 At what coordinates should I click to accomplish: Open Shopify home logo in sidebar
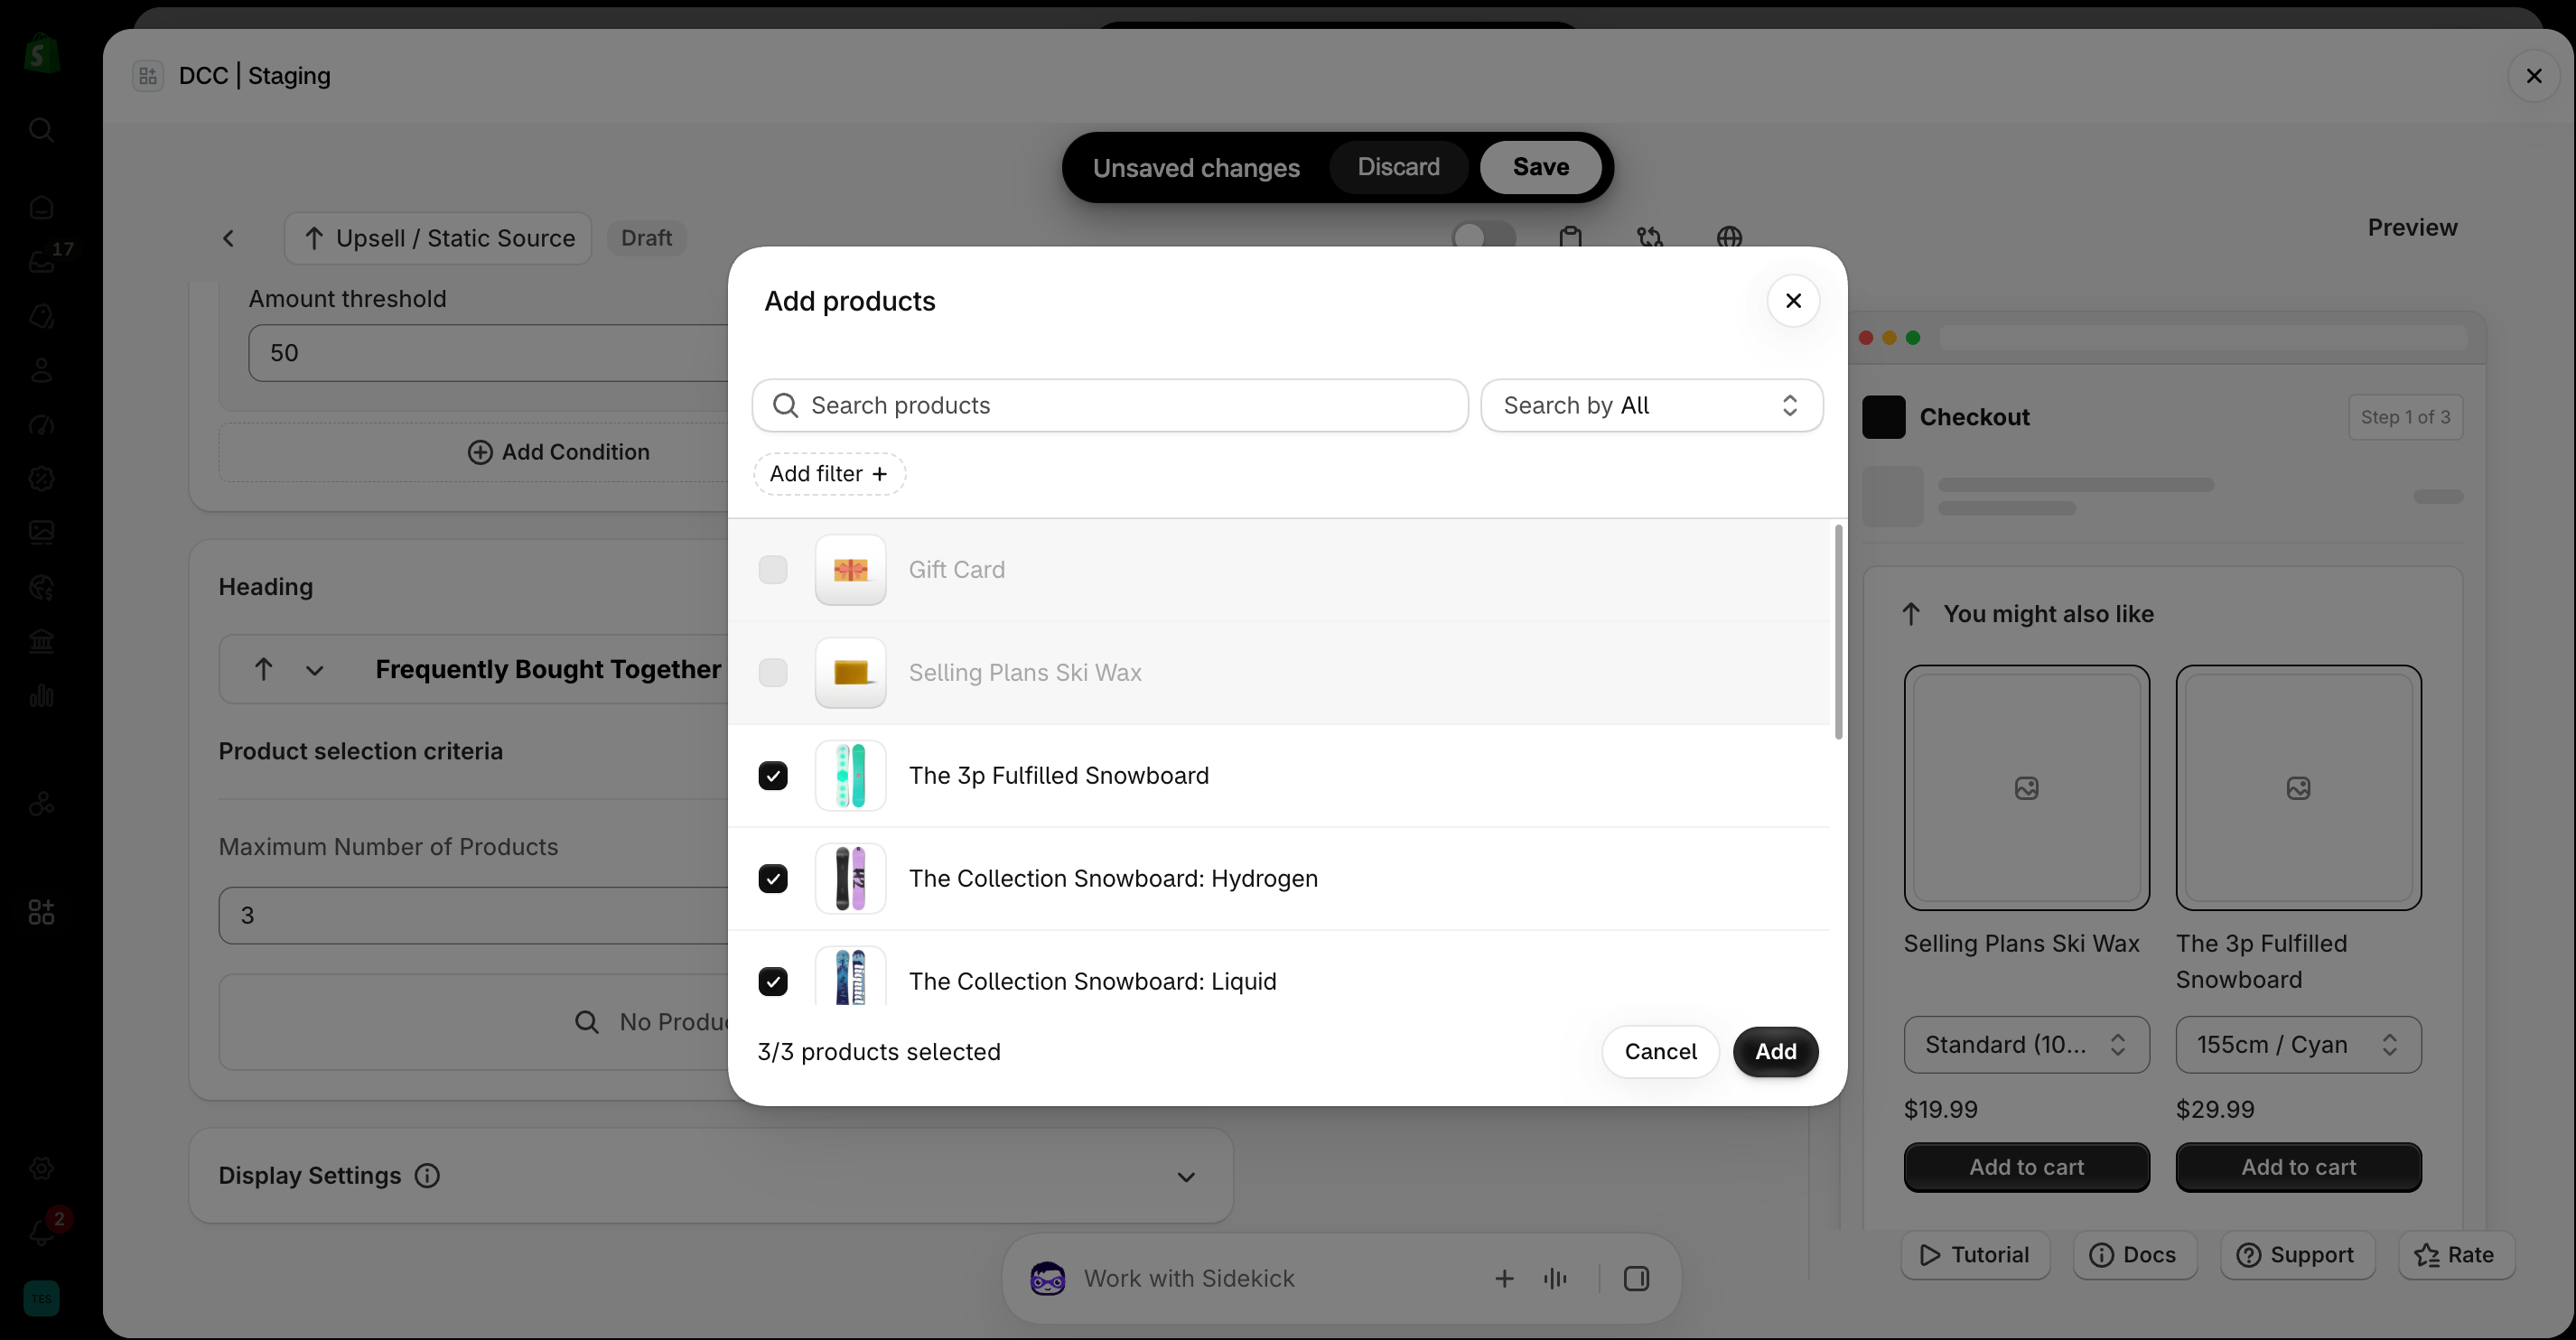tap(41, 54)
